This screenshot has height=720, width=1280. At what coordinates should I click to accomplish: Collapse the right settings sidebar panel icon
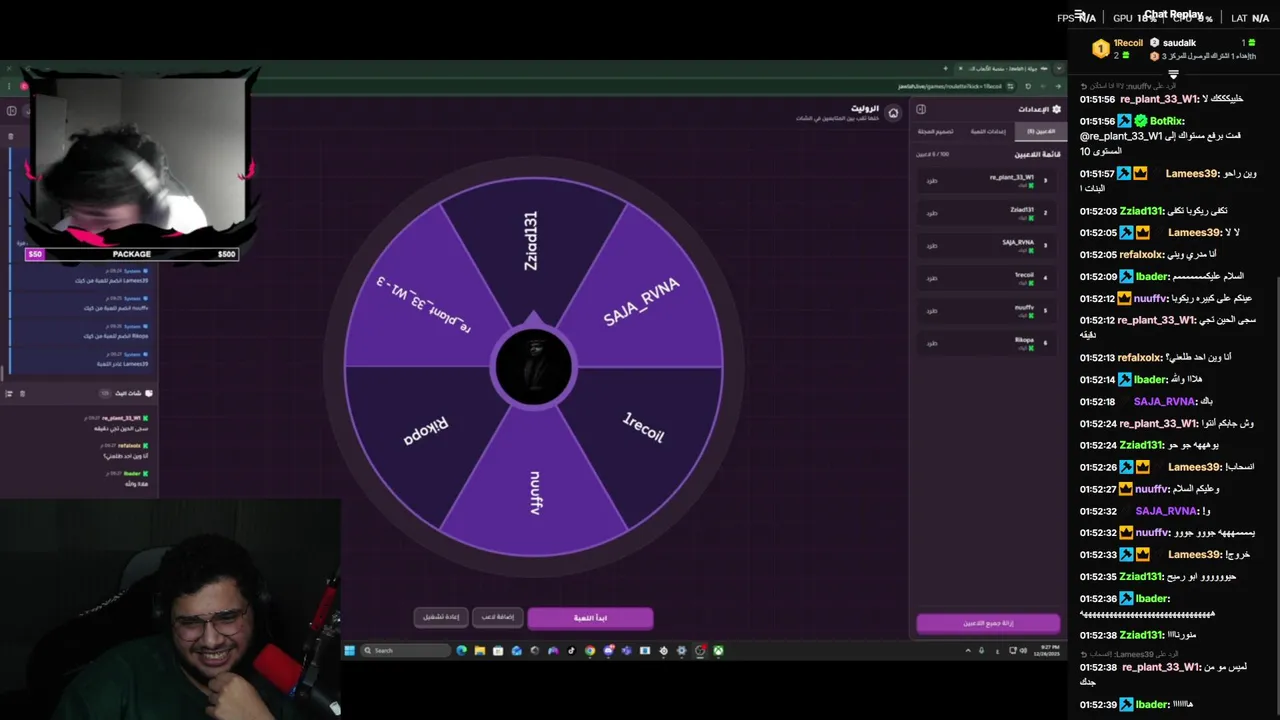click(x=921, y=109)
